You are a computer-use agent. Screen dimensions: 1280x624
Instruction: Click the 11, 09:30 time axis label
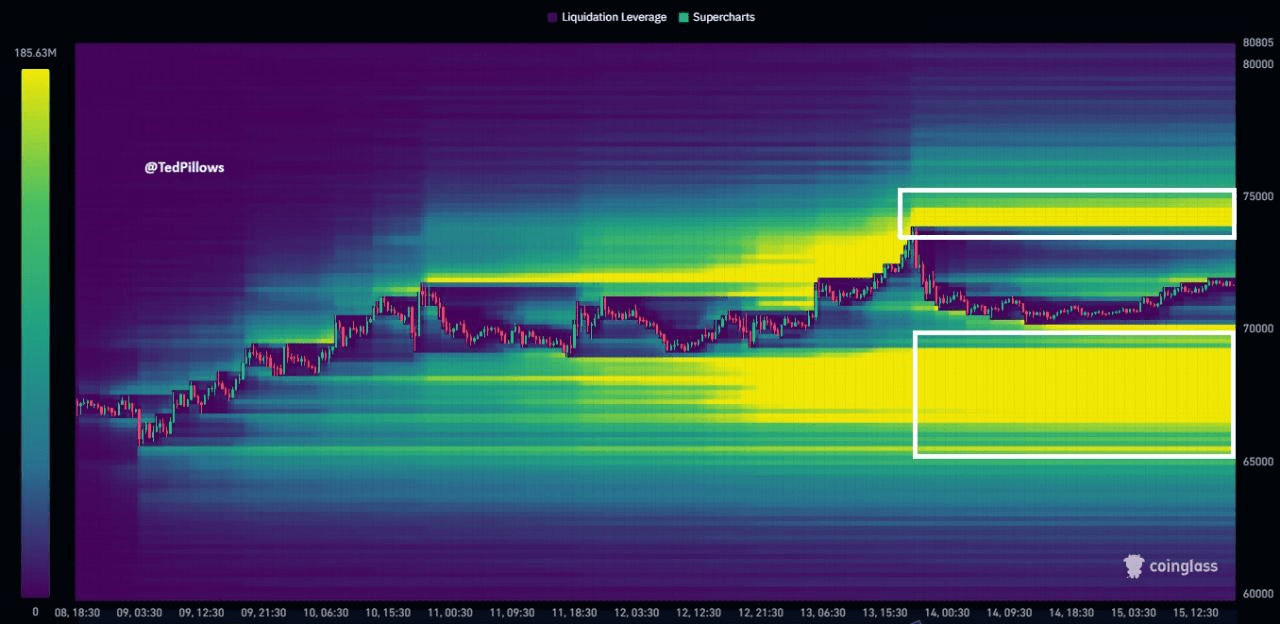click(x=513, y=612)
